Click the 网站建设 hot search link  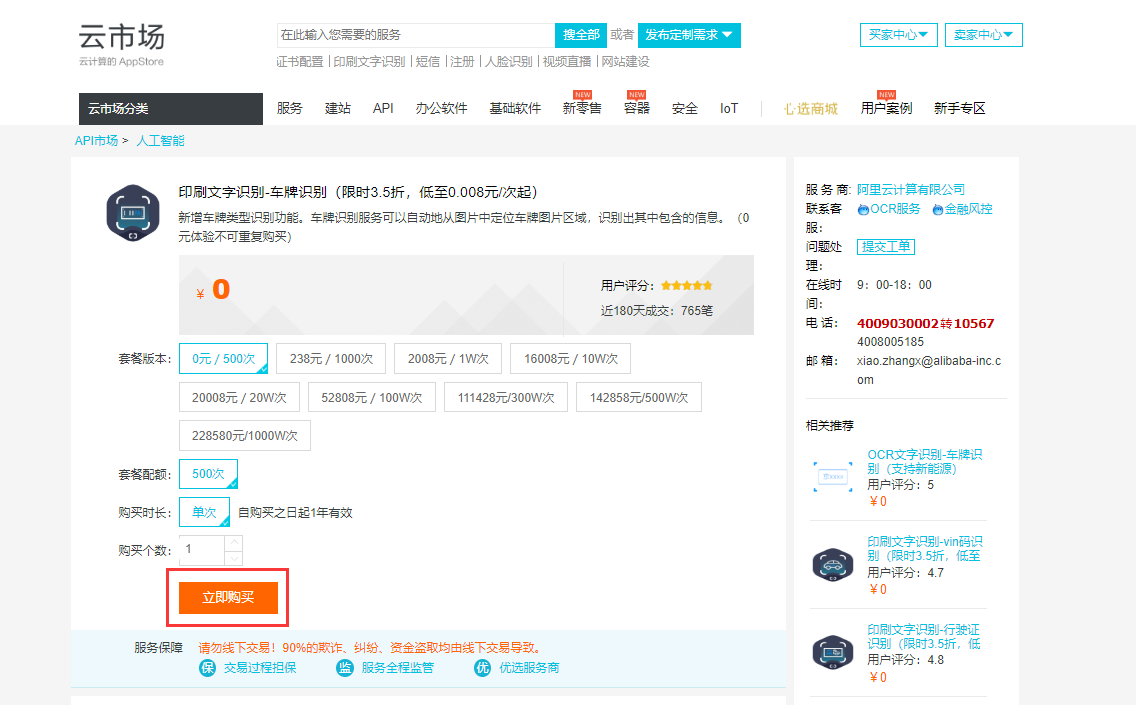626,62
